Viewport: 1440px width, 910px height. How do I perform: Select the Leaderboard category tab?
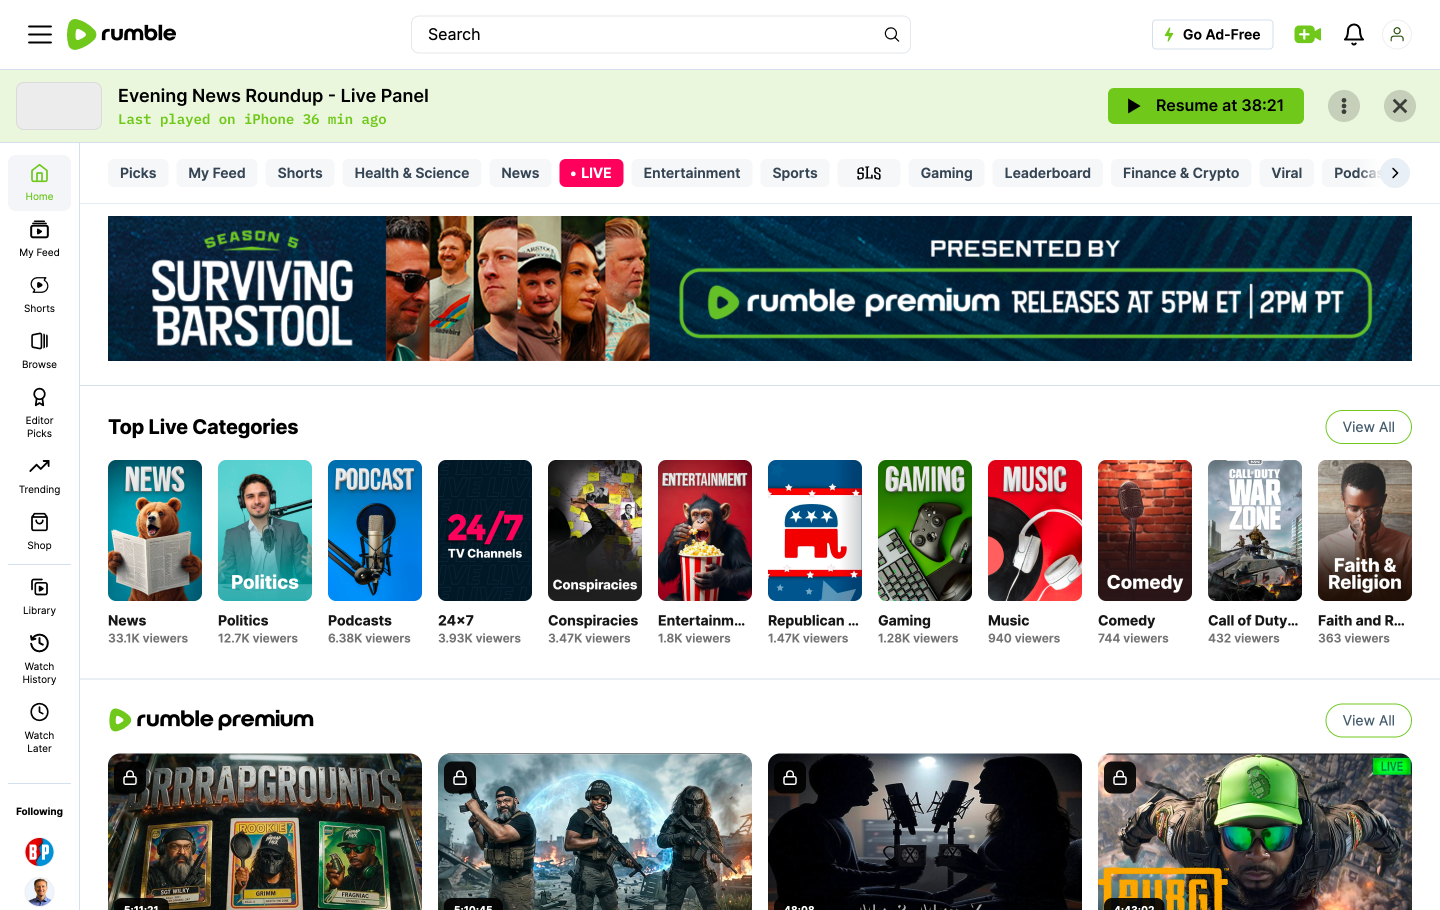1048,173
